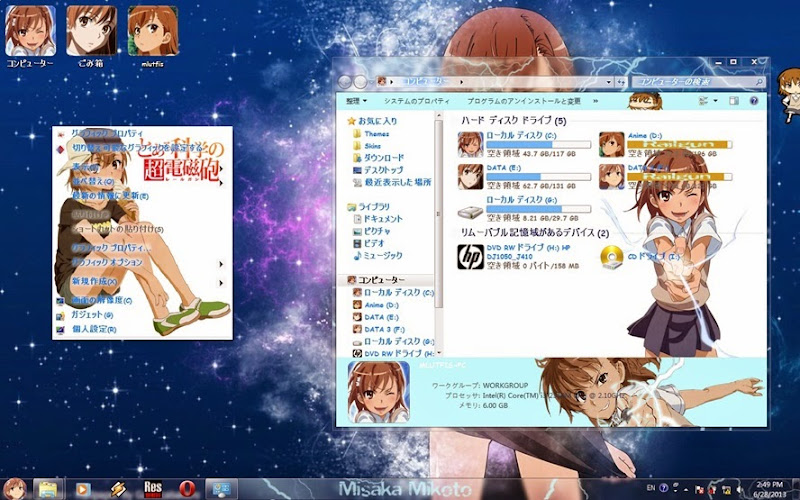
Task: Expand the 並べ替え(O) submenu arrow
Action: (x=221, y=182)
